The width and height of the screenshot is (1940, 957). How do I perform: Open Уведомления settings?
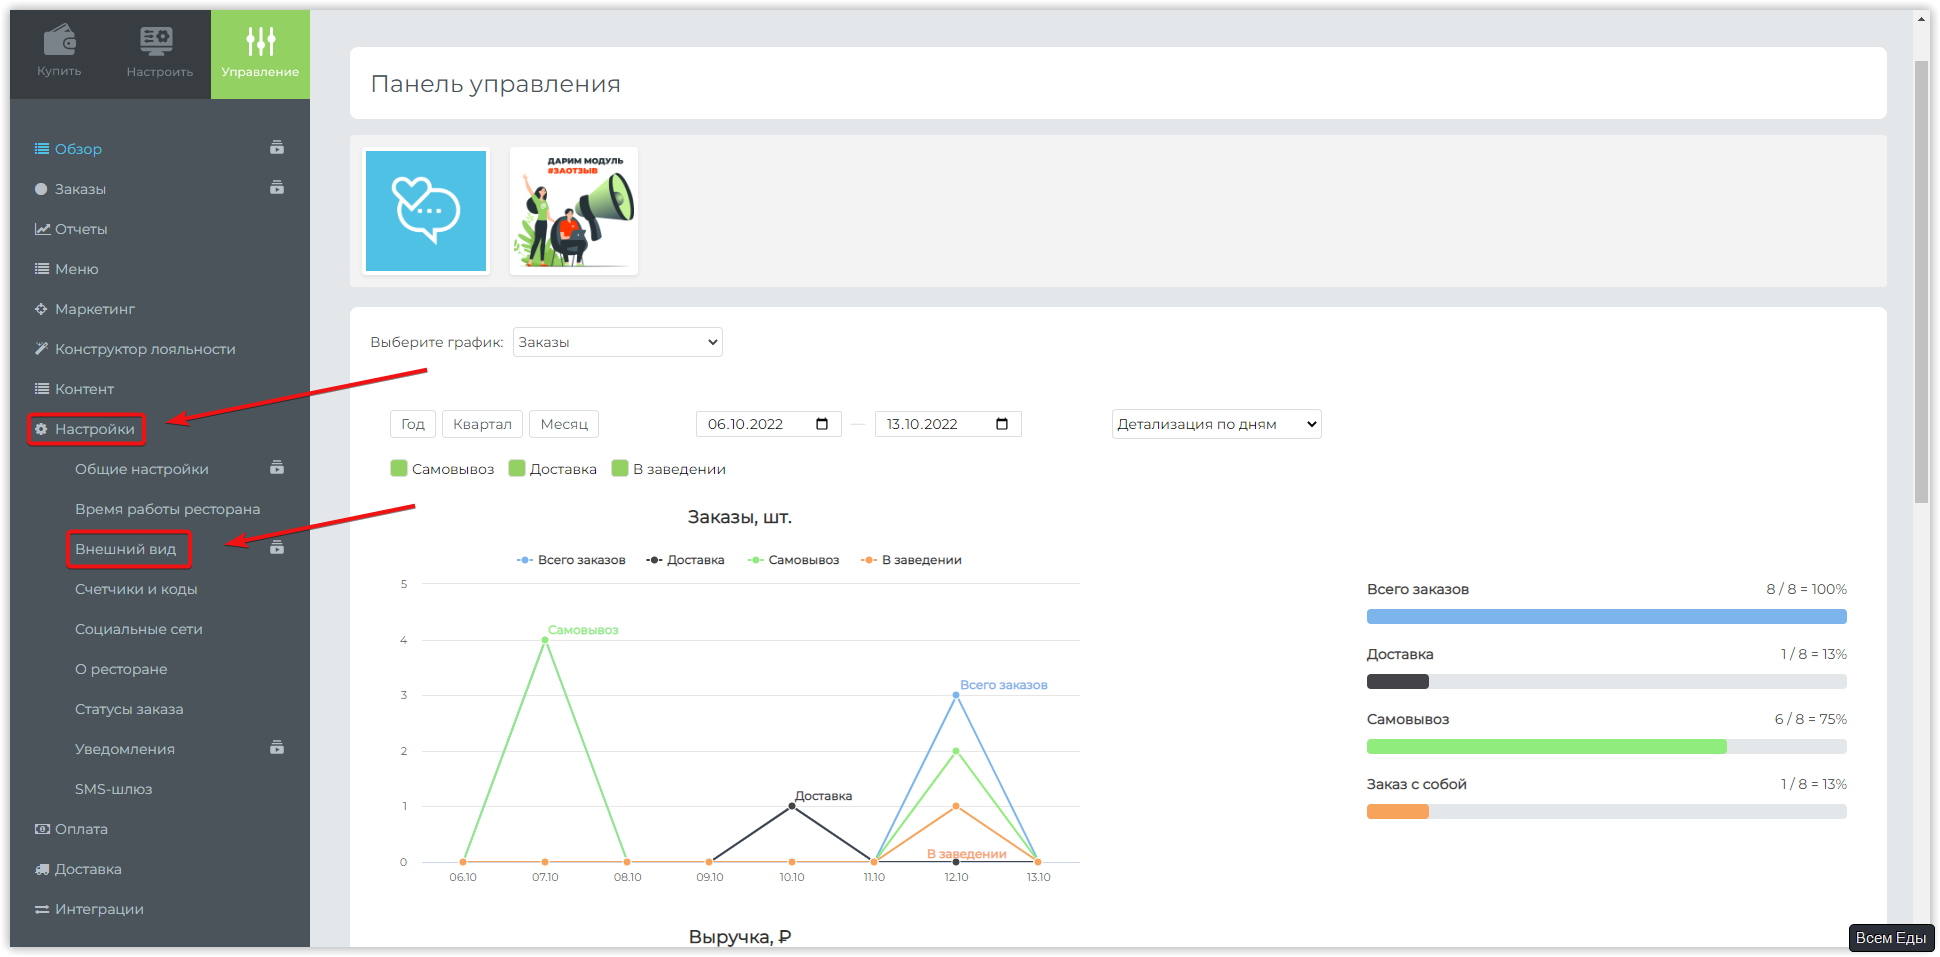pos(125,749)
